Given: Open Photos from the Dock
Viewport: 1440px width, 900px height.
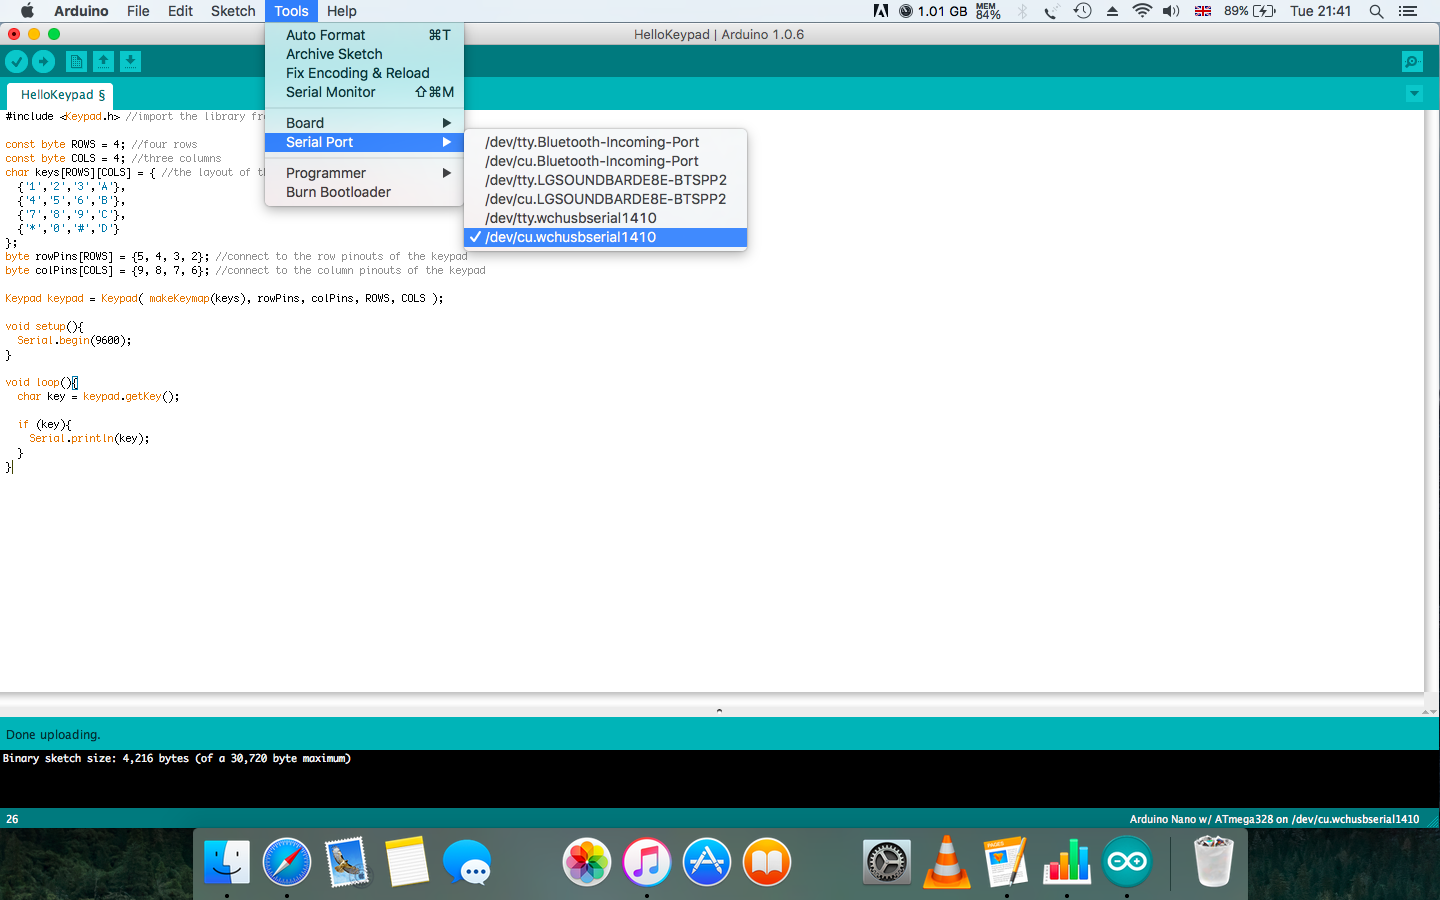Looking at the screenshot, I should point(587,862).
